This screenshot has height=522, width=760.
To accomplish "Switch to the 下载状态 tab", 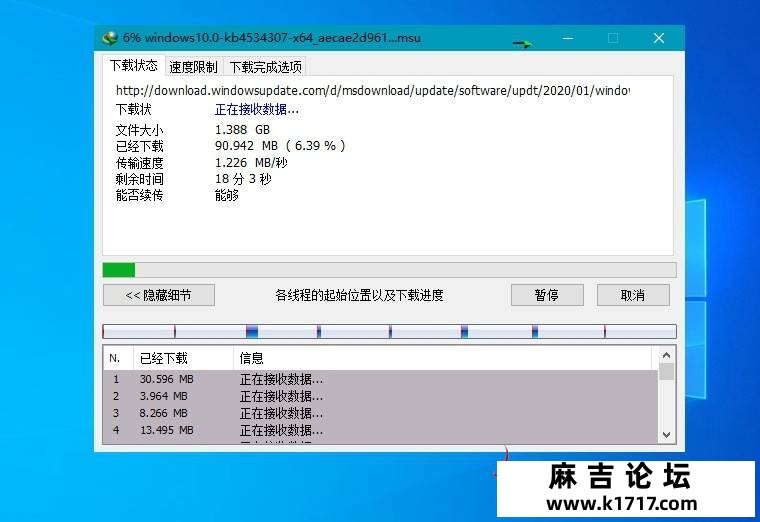I will (x=134, y=65).
